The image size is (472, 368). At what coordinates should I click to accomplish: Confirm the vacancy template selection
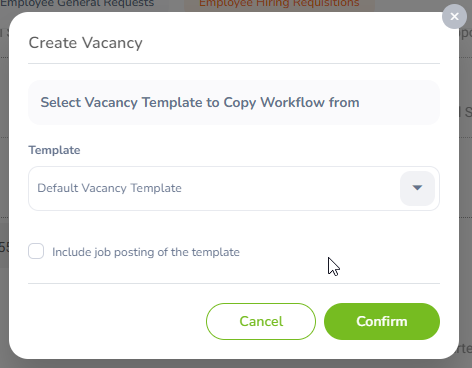[382, 321]
